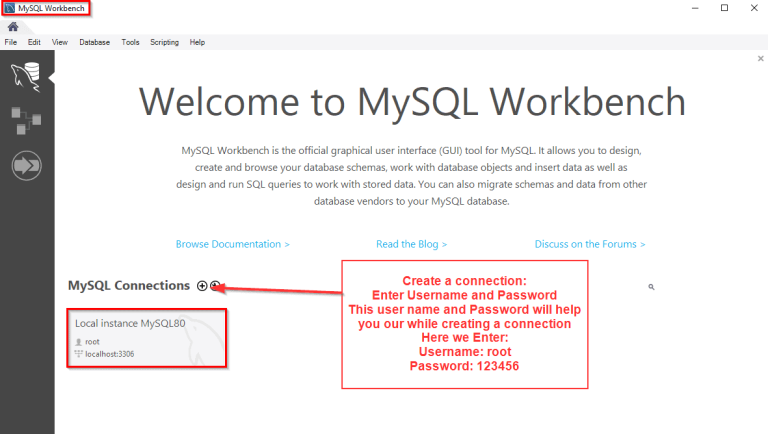Follow the Browse Documentation link

coord(233,244)
